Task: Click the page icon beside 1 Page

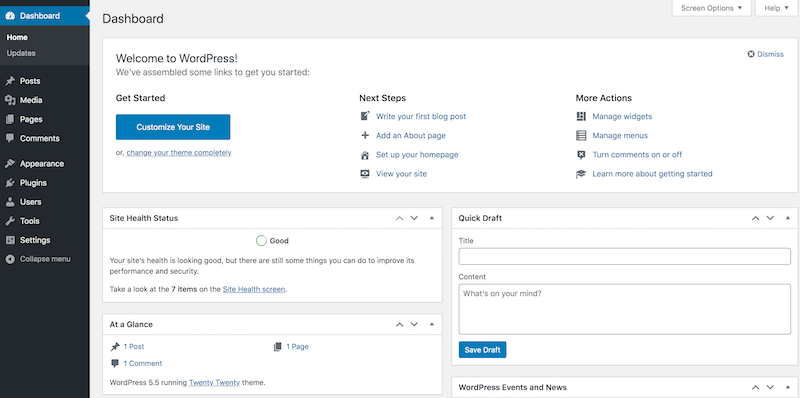Action: point(278,346)
